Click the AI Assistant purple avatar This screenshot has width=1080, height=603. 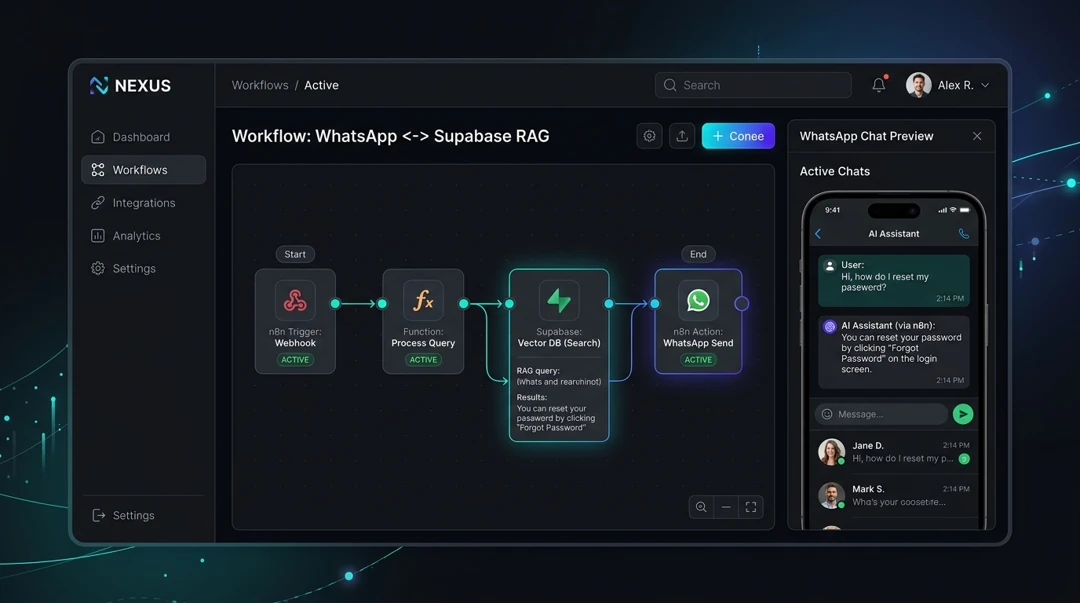pyautogui.click(x=829, y=327)
